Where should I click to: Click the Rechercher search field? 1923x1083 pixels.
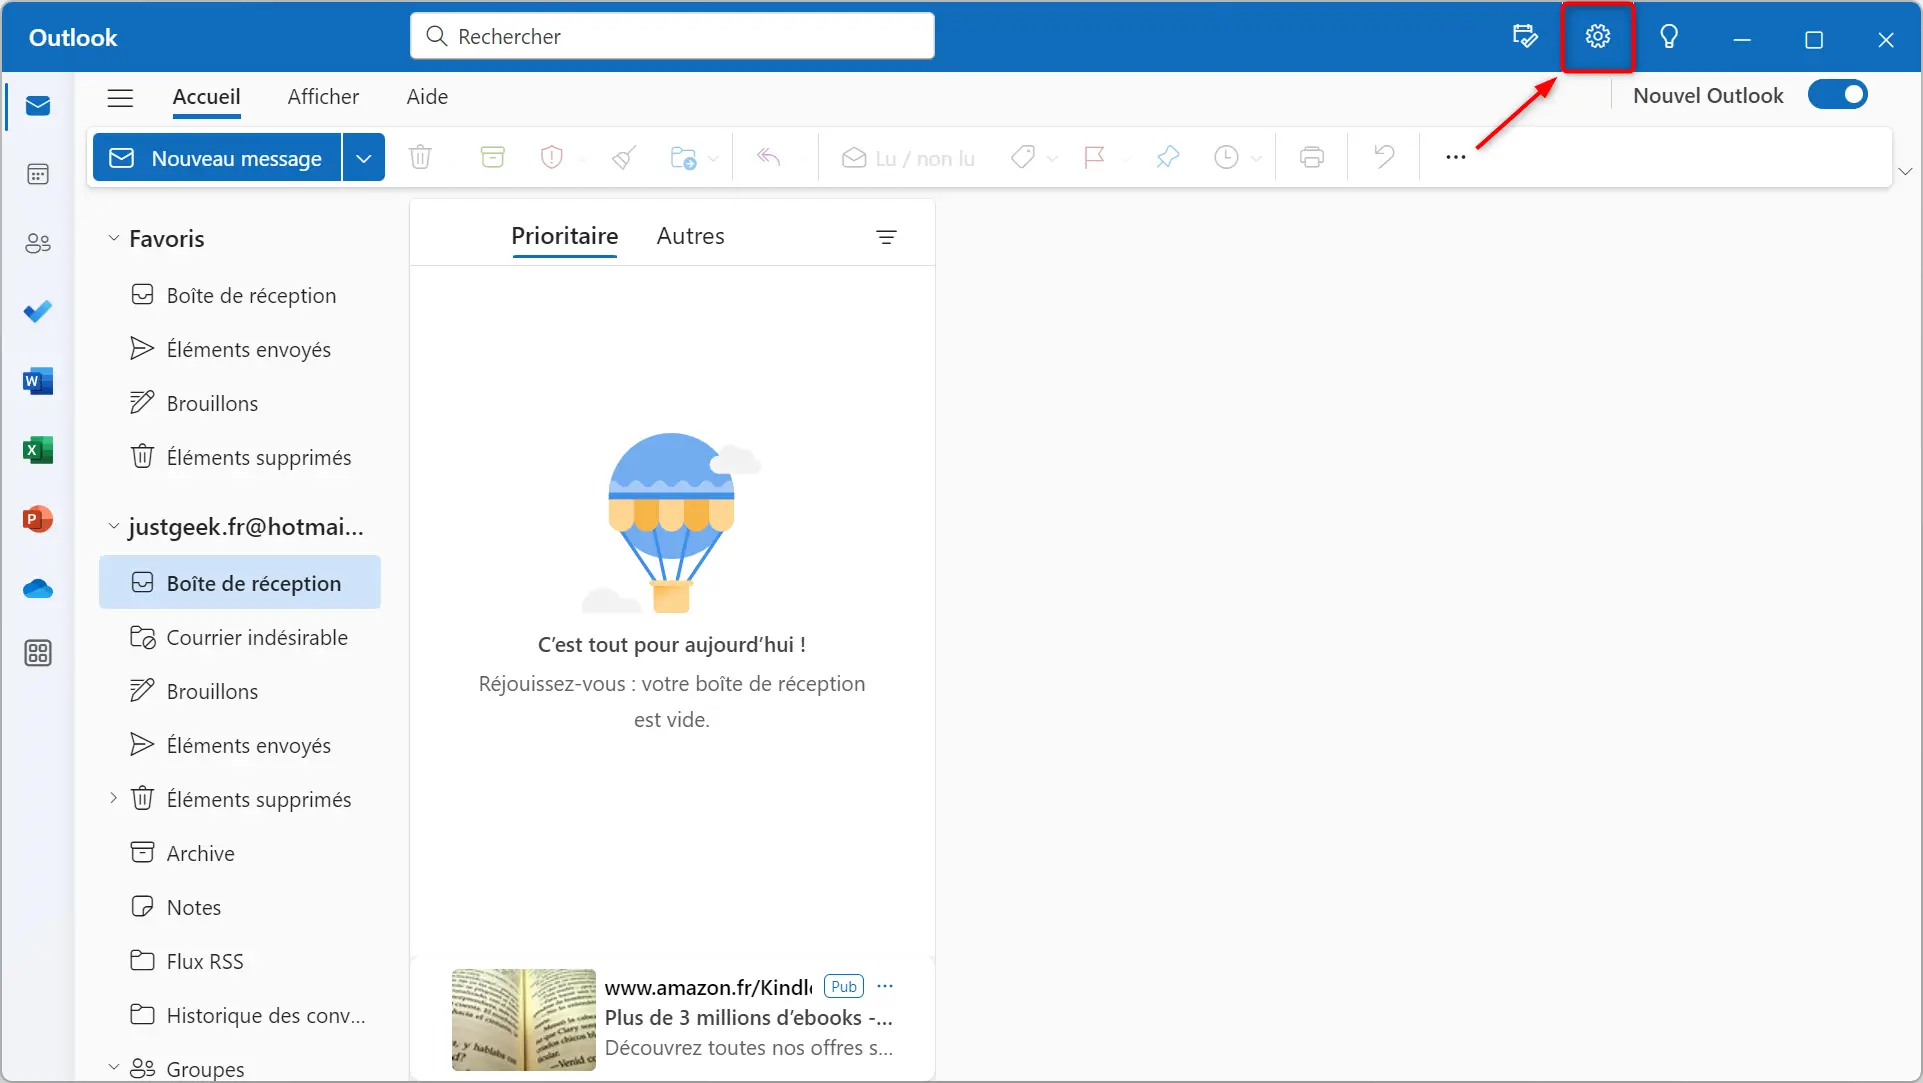pos(672,36)
